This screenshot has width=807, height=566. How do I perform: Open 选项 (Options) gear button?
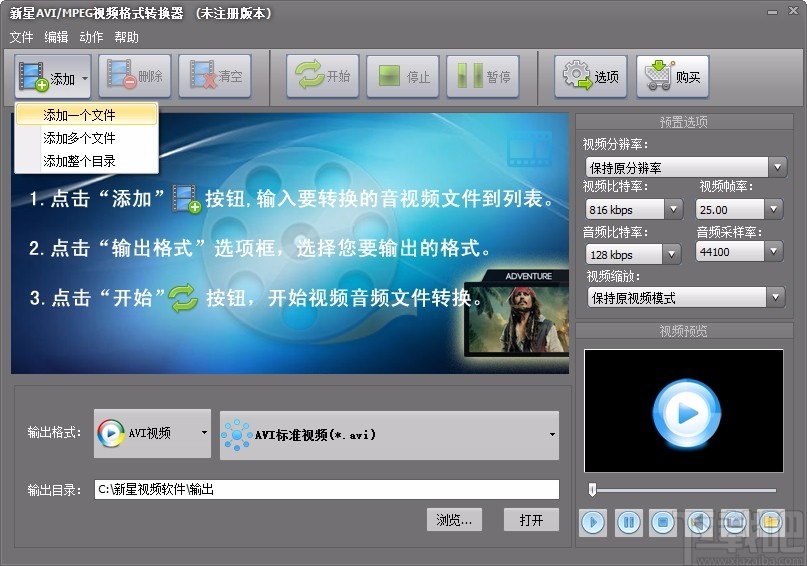590,77
